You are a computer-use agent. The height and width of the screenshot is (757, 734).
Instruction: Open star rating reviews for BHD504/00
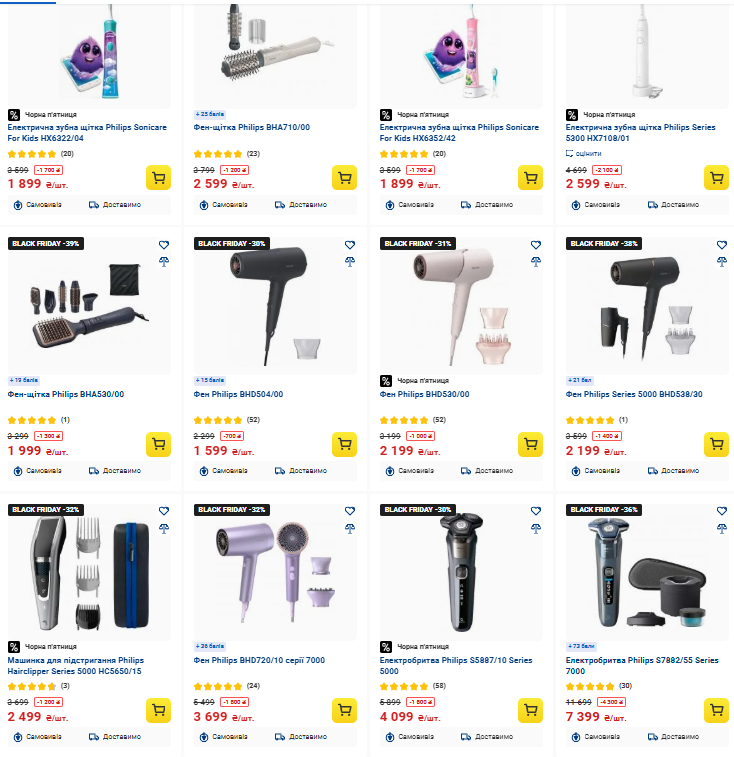tap(226, 420)
